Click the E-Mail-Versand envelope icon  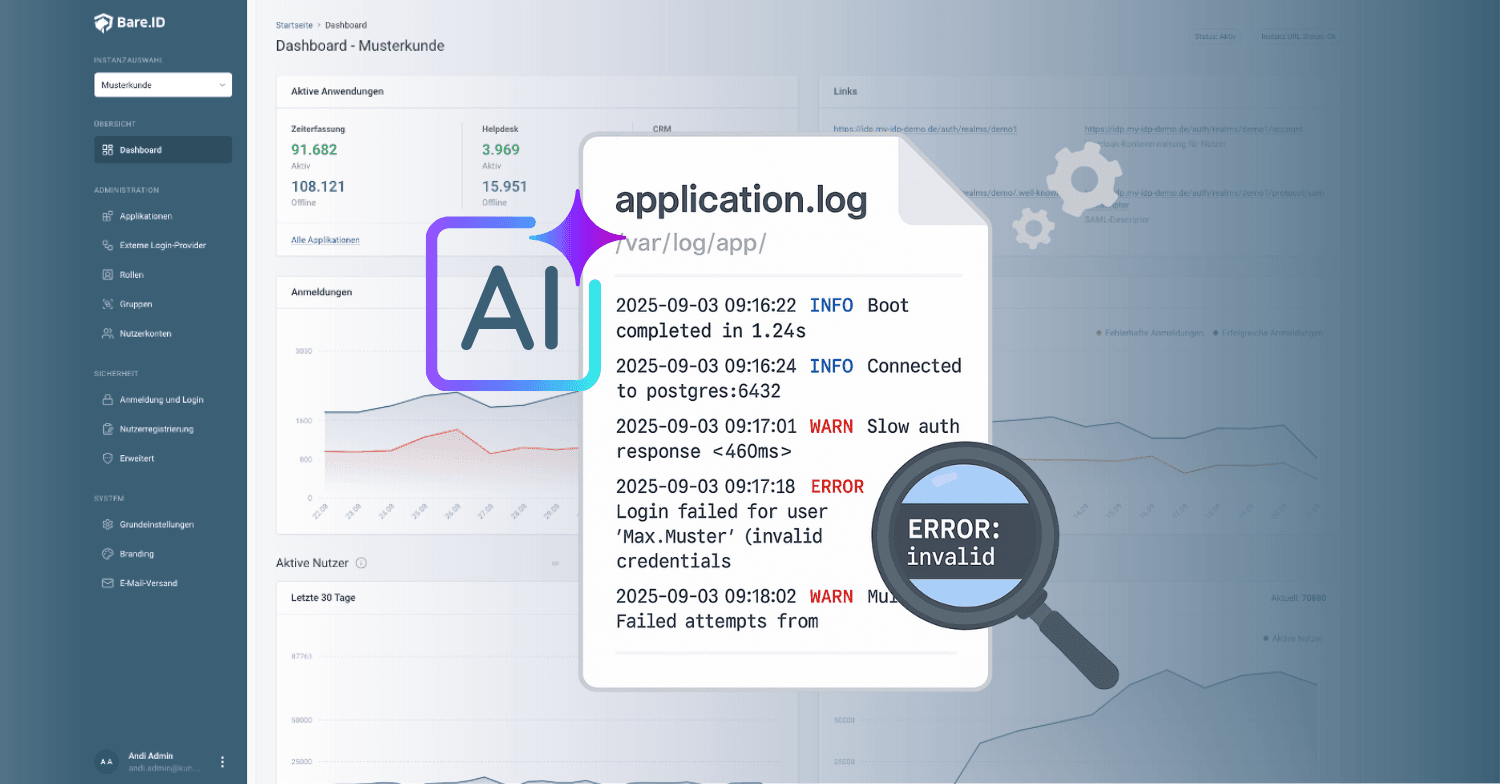click(x=108, y=583)
